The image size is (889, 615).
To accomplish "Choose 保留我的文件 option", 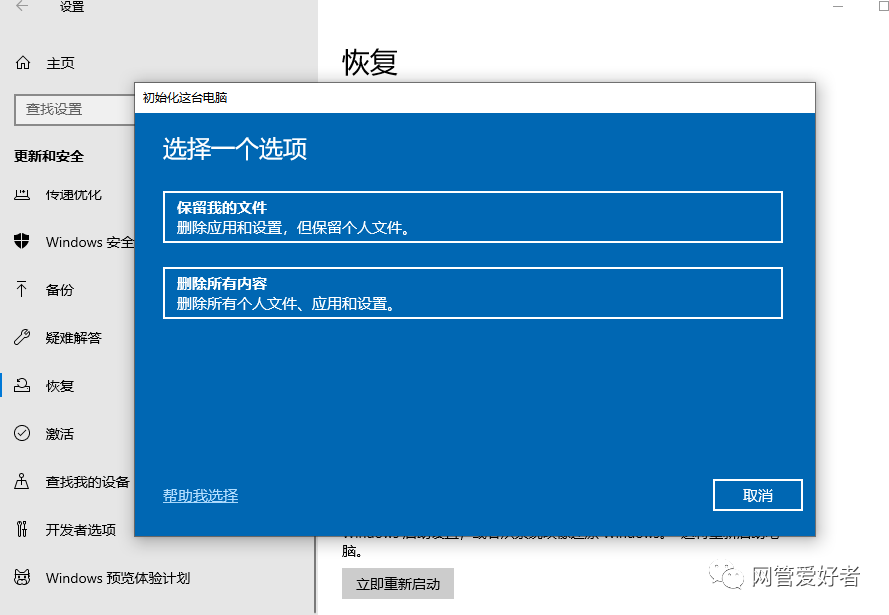I will pyautogui.click(x=473, y=217).
